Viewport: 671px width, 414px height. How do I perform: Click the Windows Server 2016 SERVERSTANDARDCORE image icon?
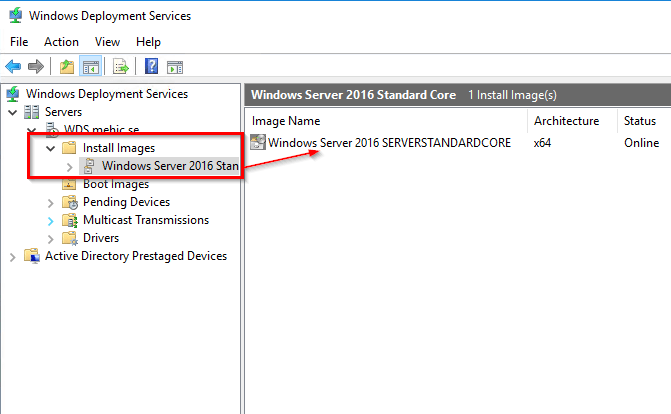(x=258, y=143)
